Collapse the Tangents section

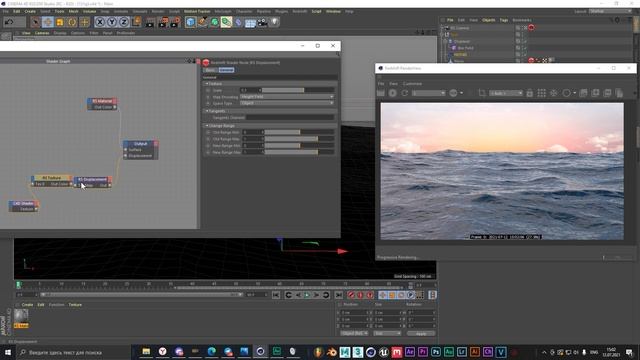click(x=207, y=111)
